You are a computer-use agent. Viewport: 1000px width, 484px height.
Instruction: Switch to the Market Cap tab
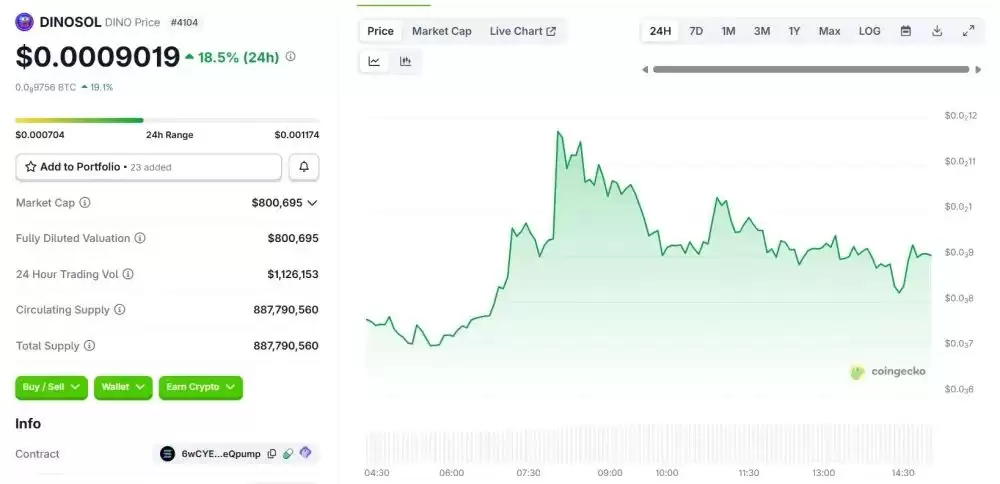point(441,31)
